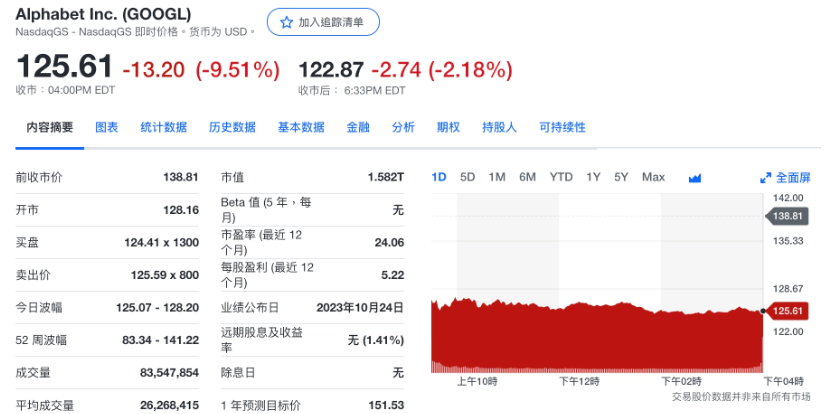
Task: Click the EPS value 5.22
Action: pyautogui.click(x=393, y=275)
